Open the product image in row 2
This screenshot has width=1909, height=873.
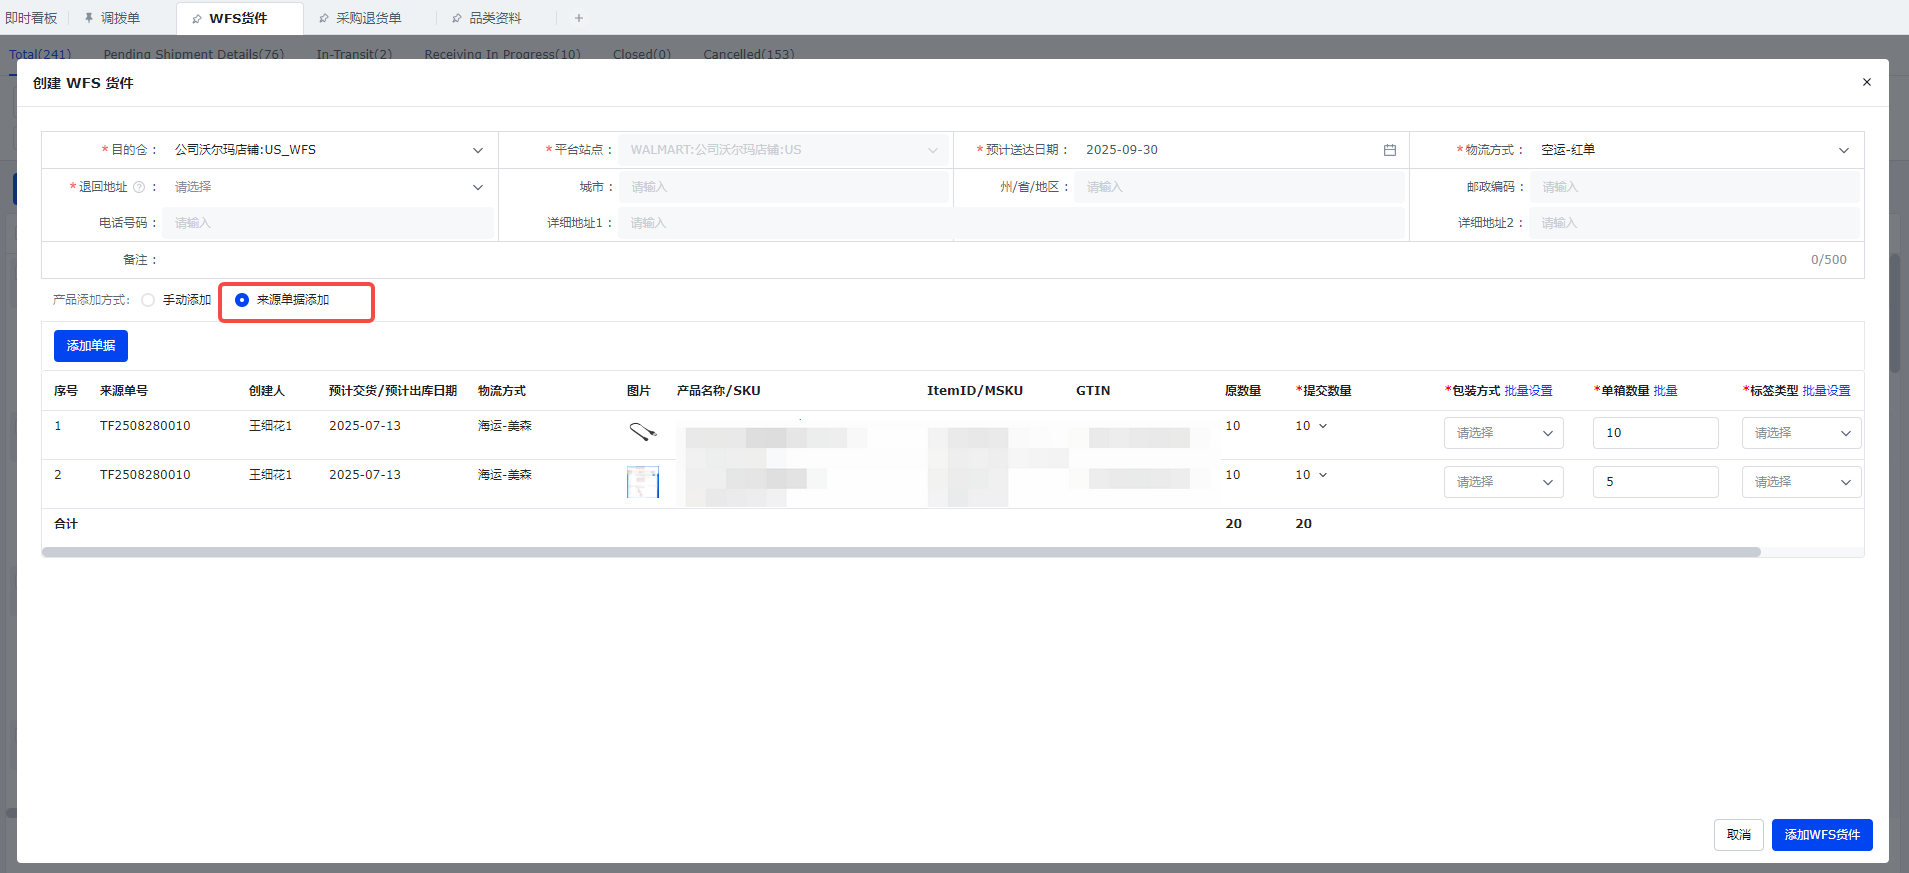(643, 482)
